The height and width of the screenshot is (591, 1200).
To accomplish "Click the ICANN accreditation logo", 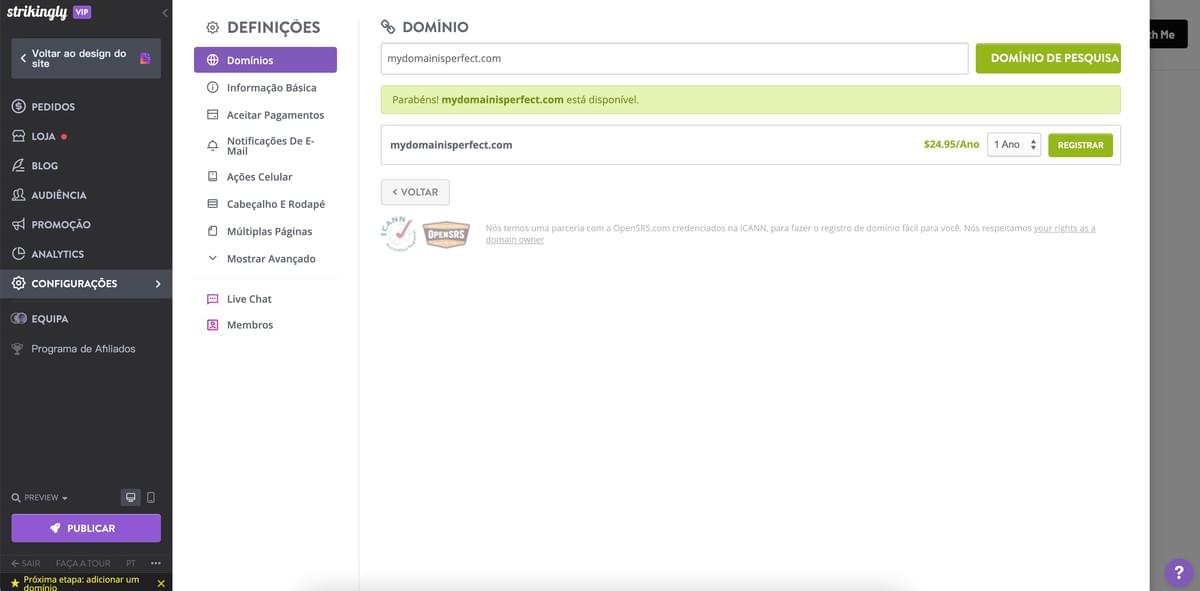I will click(397, 234).
